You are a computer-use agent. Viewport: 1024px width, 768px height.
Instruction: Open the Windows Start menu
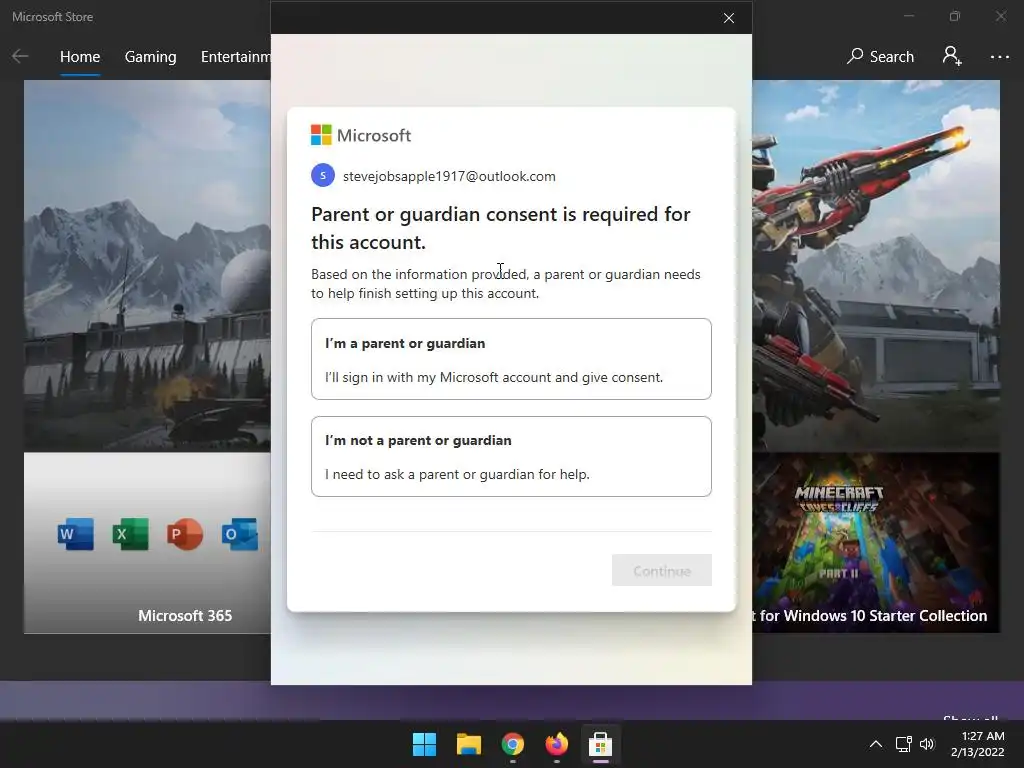[424, 744]
